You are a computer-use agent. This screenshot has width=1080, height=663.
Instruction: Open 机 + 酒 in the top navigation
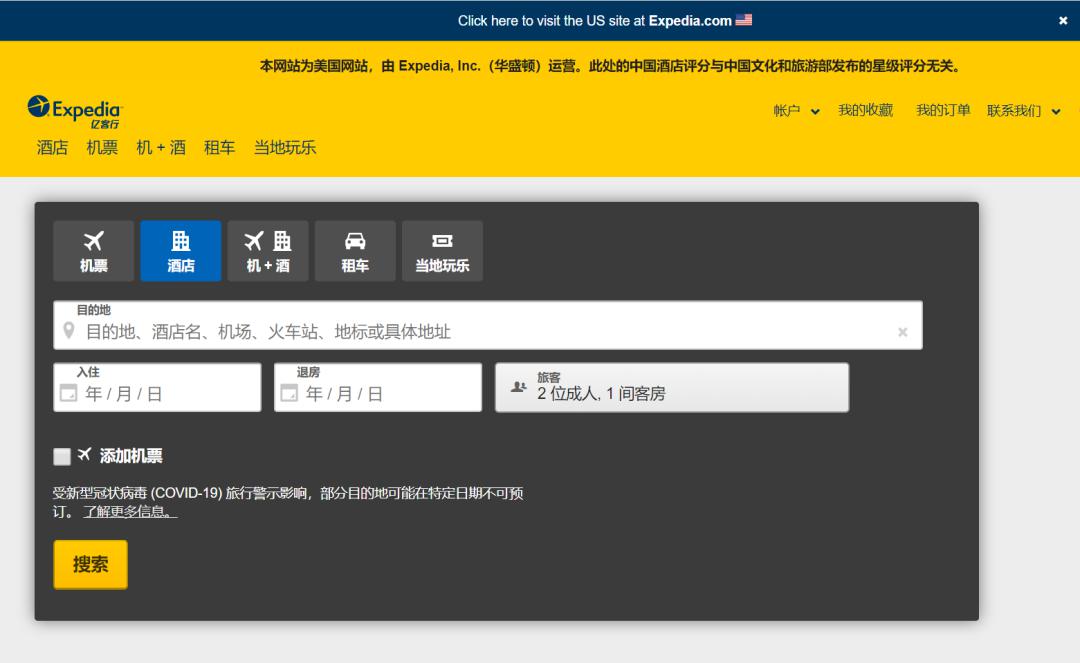point(161,147)
